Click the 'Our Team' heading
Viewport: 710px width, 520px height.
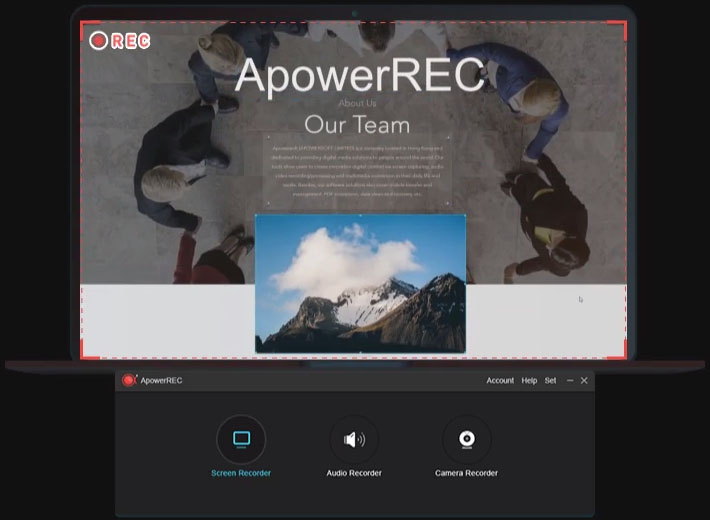tap(357, 125)
